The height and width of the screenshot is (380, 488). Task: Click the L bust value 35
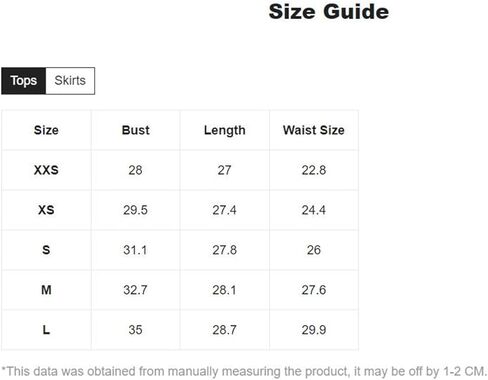[136, 330]
